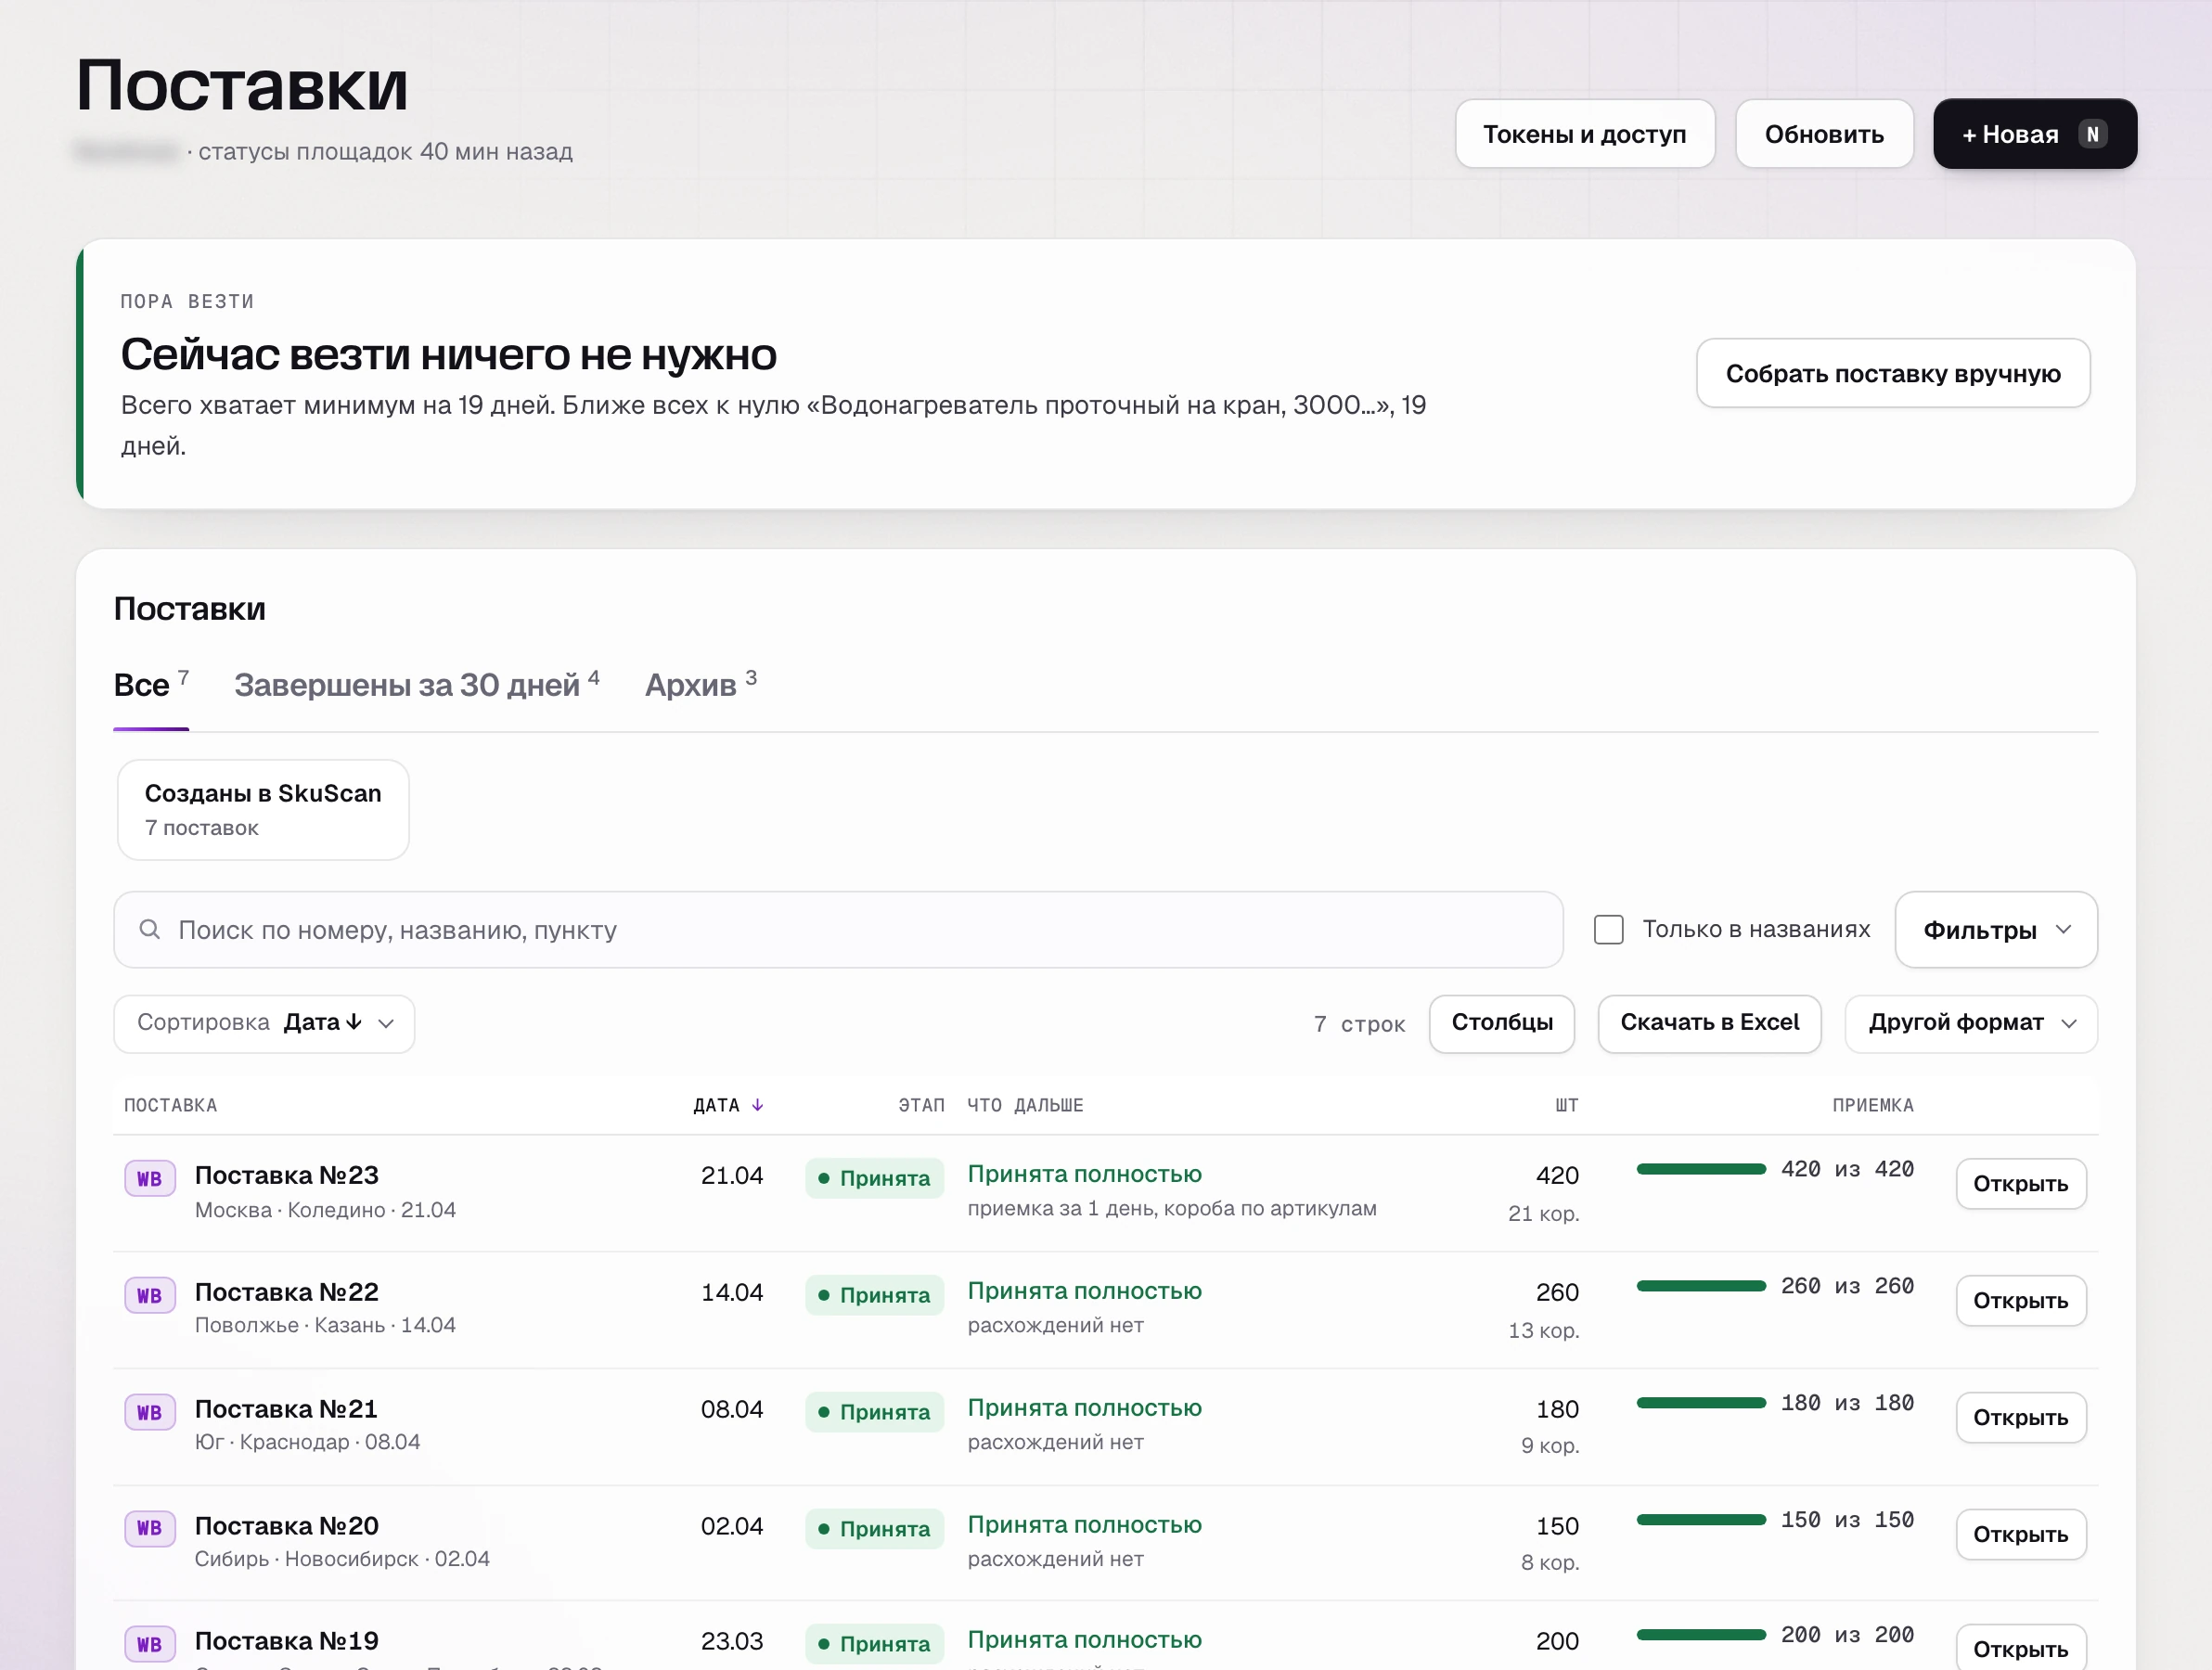Open Поставка №21 with Открыть
The height and width of the screenshot is (1670, 2212).
click(2021, 1418)
